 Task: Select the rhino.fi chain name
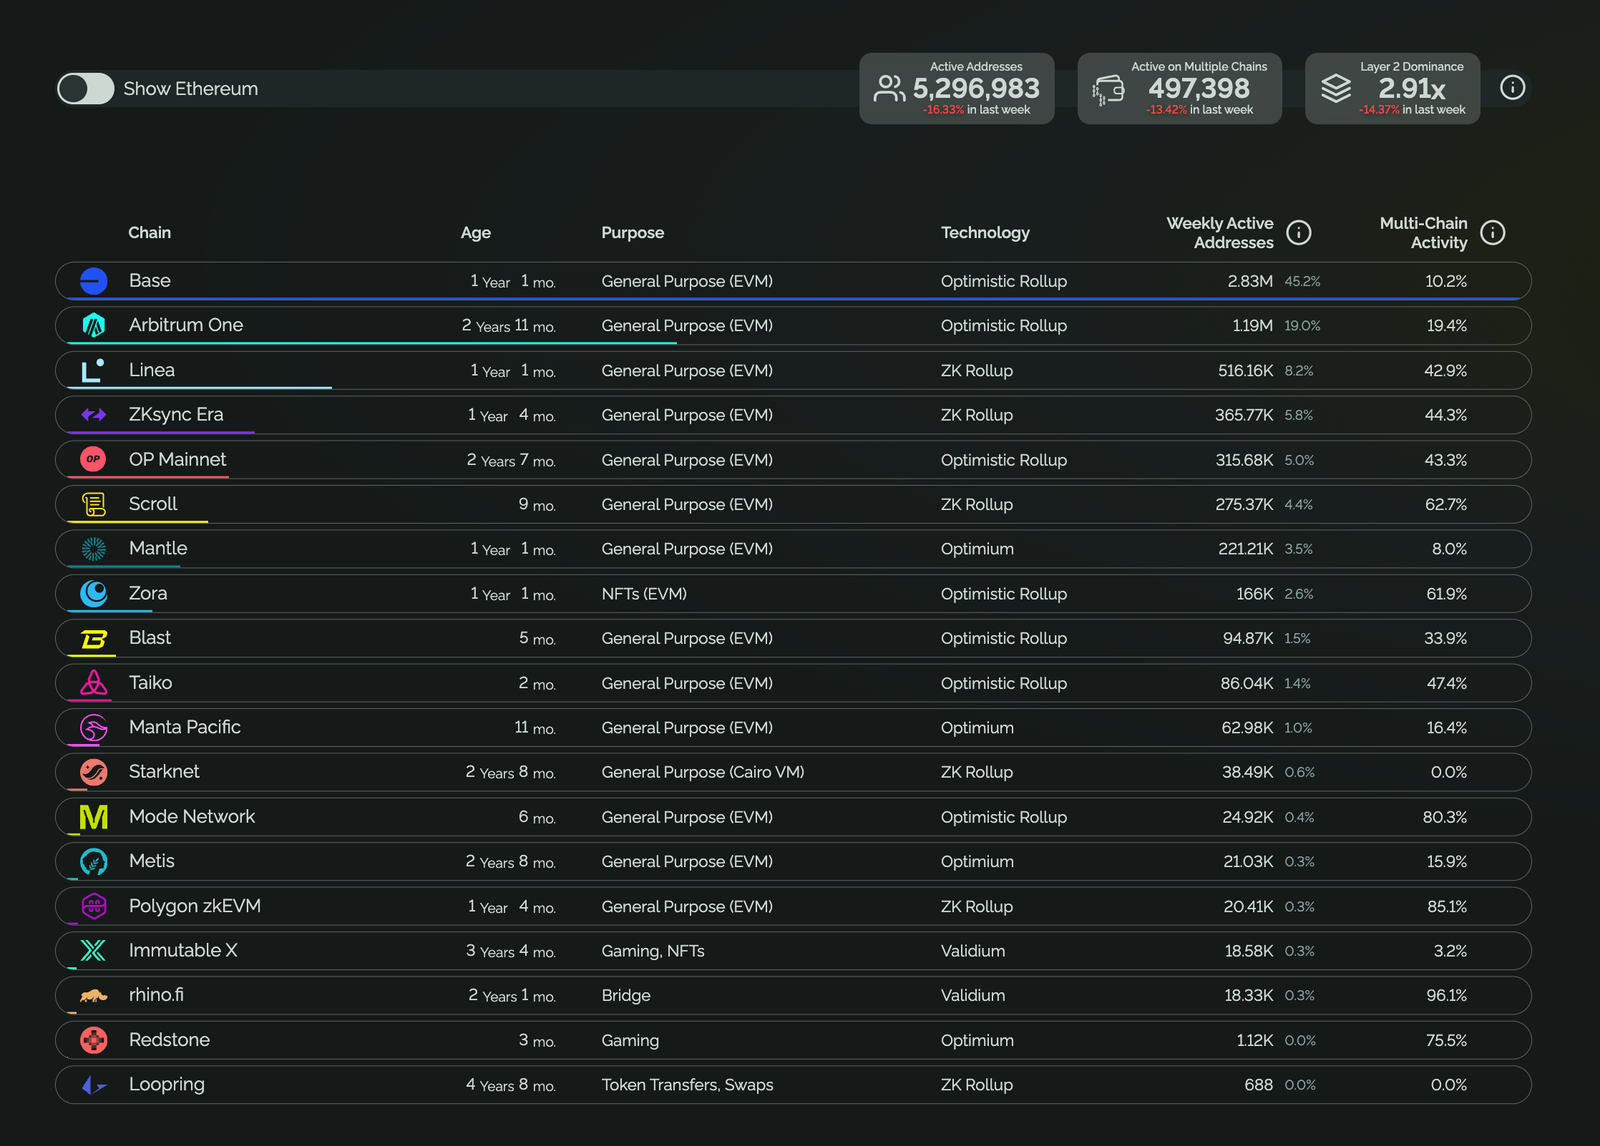pyautogui.click(x=156, y=995)
